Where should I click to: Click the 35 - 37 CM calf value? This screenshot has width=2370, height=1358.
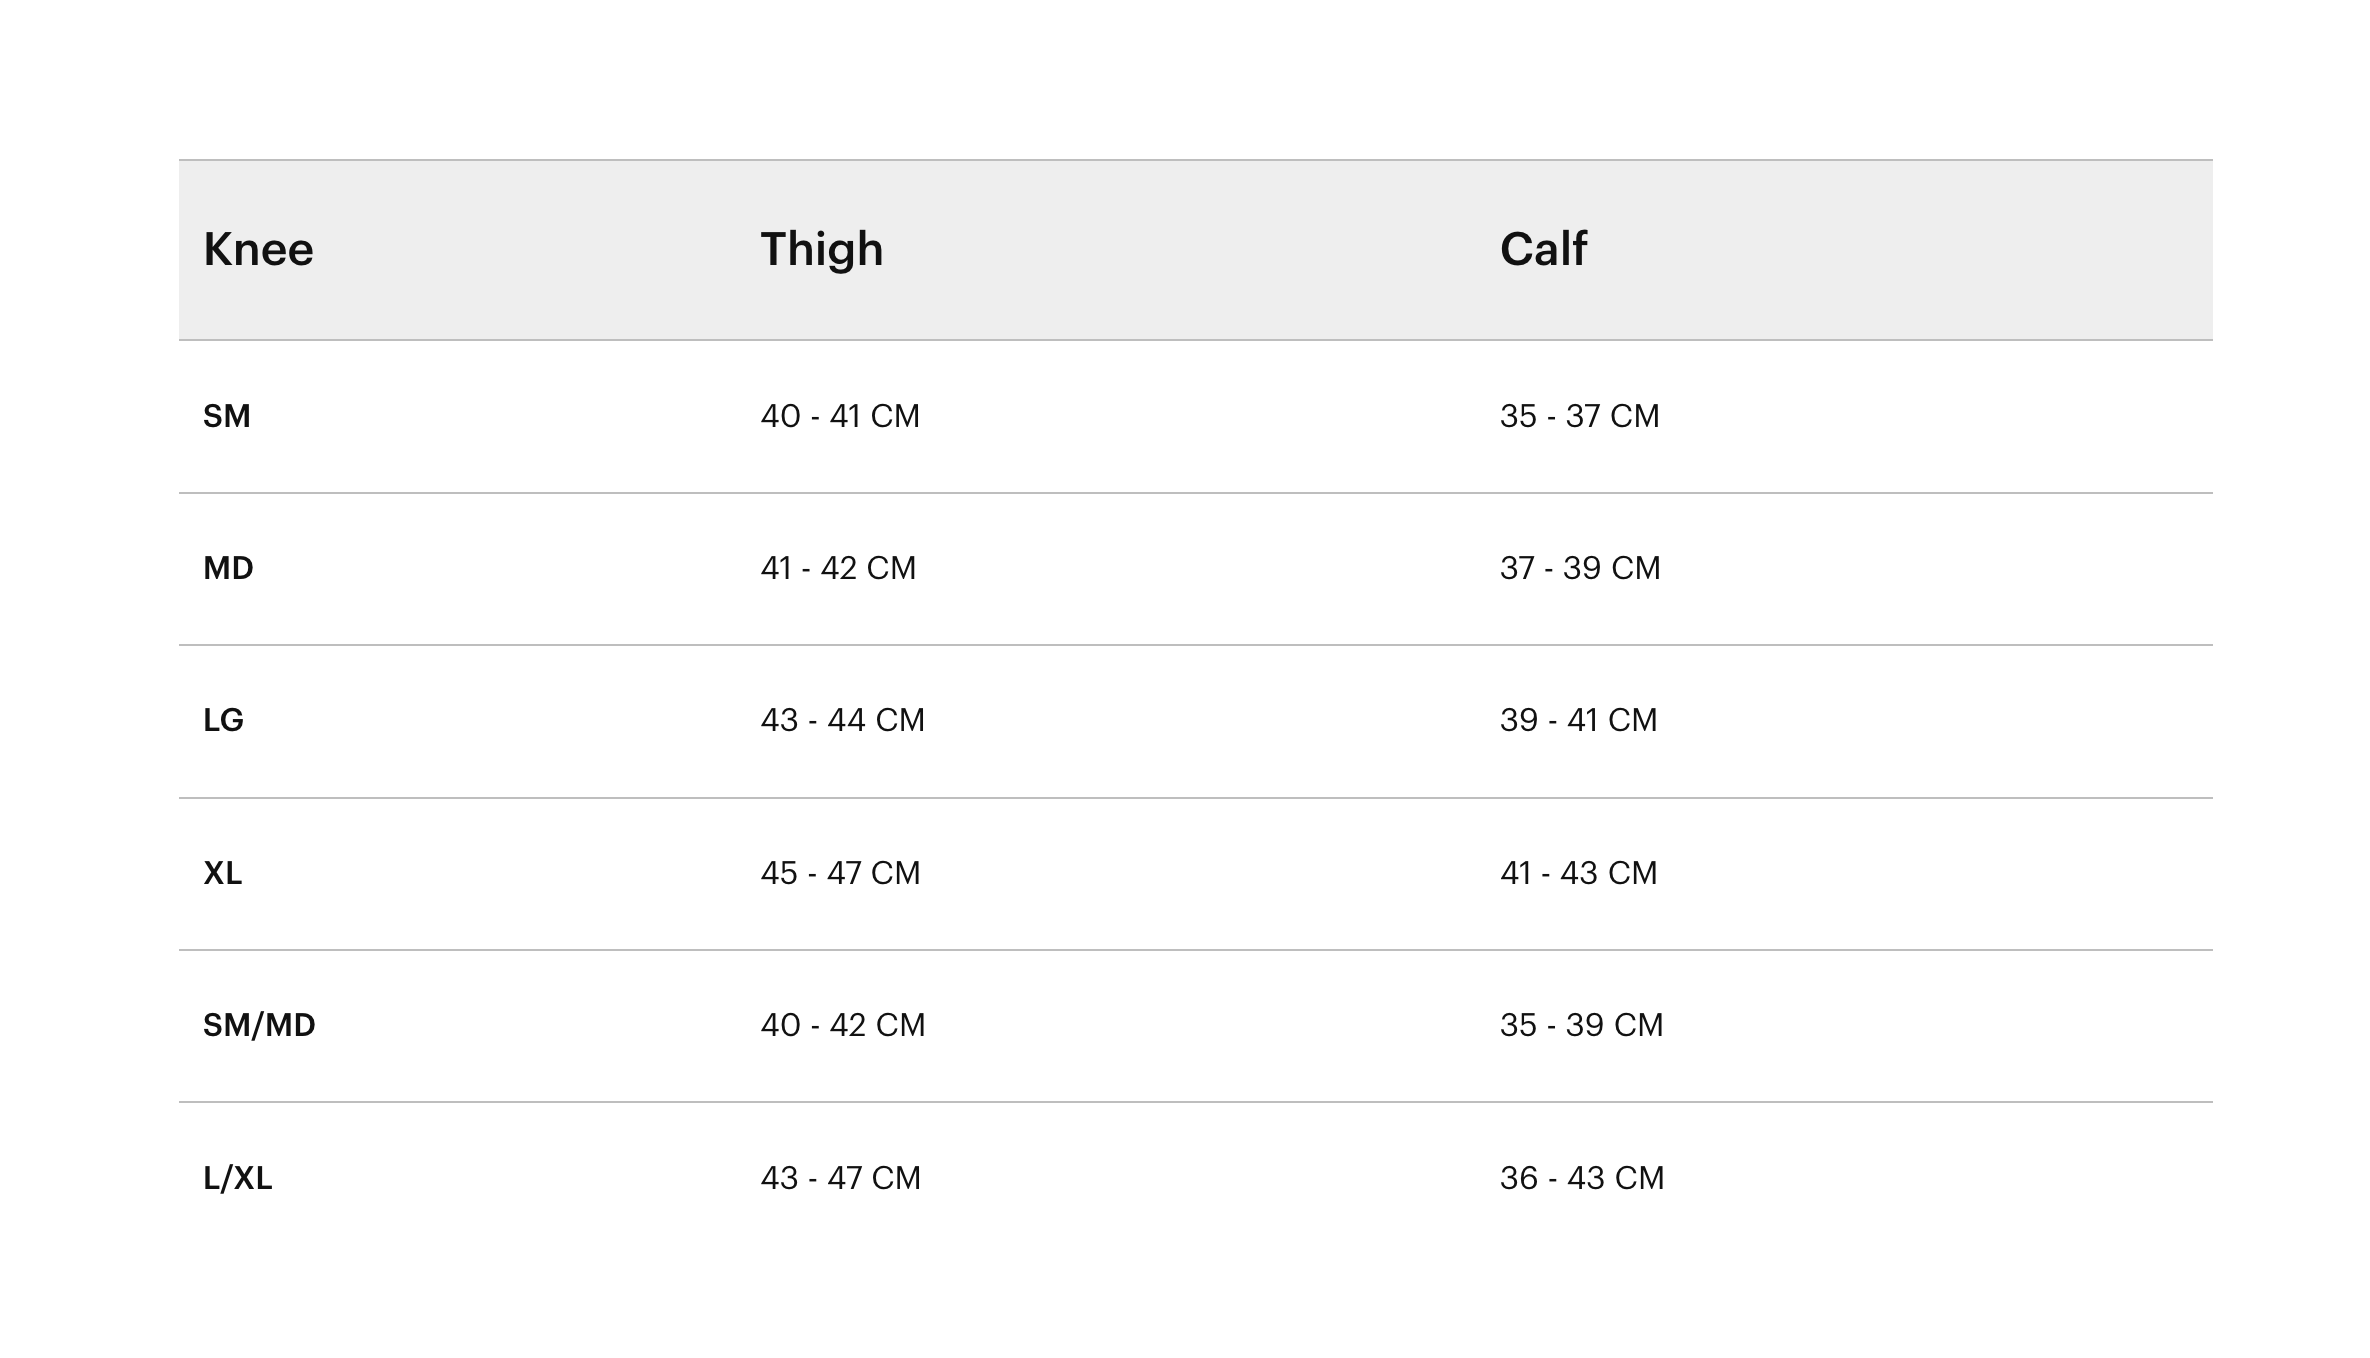tap(1579, 416)
